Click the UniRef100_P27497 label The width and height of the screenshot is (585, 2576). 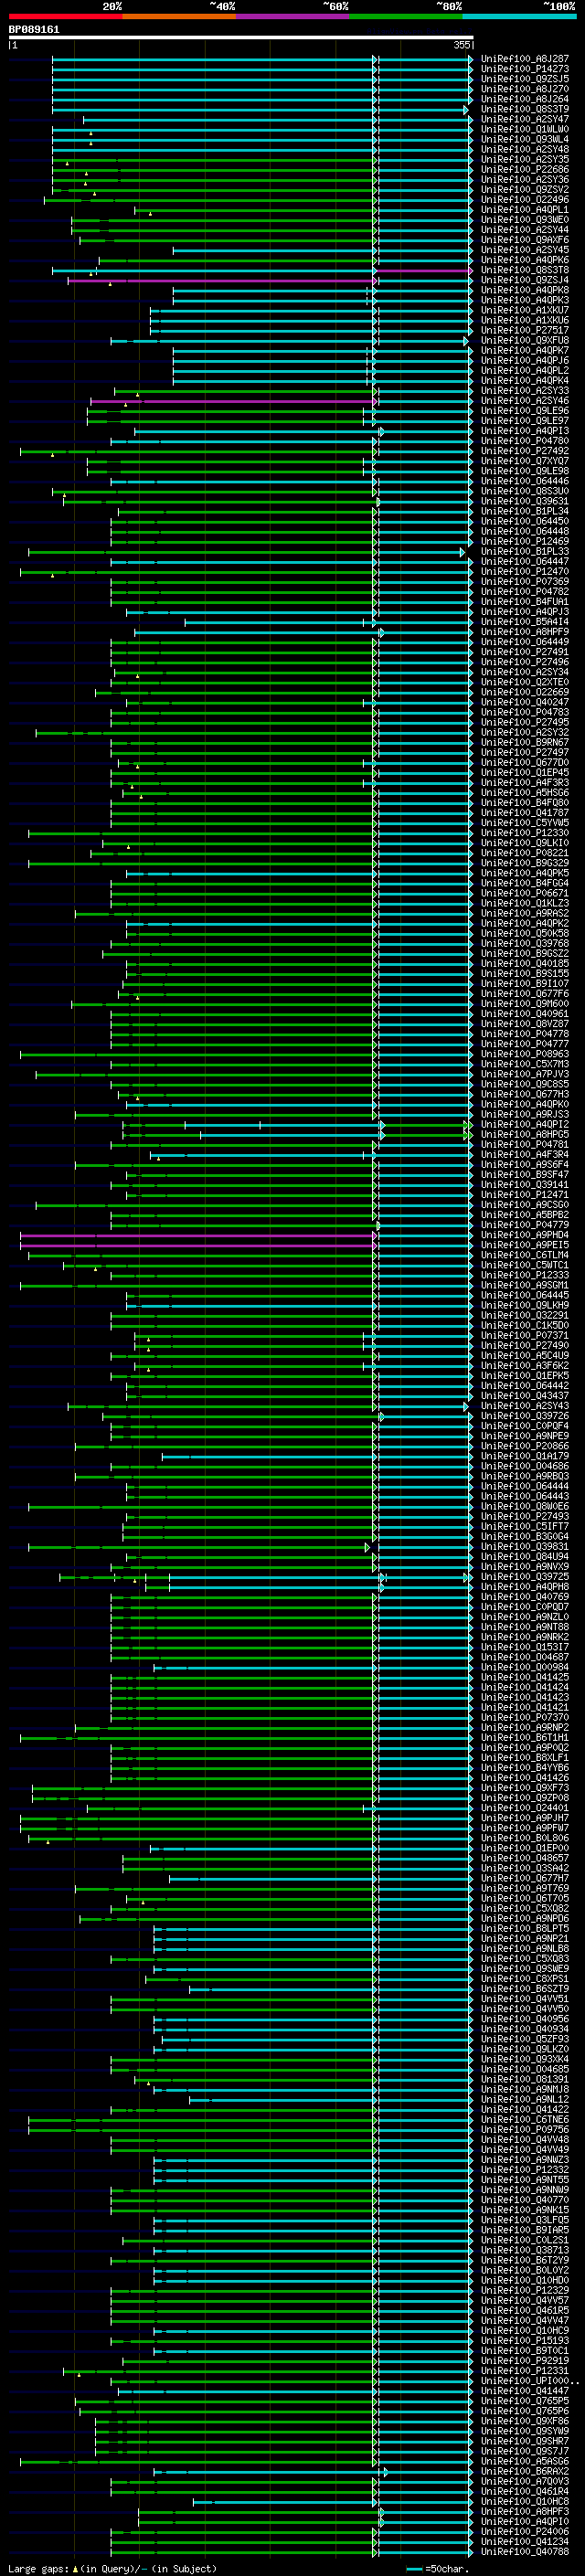(525, 752)
